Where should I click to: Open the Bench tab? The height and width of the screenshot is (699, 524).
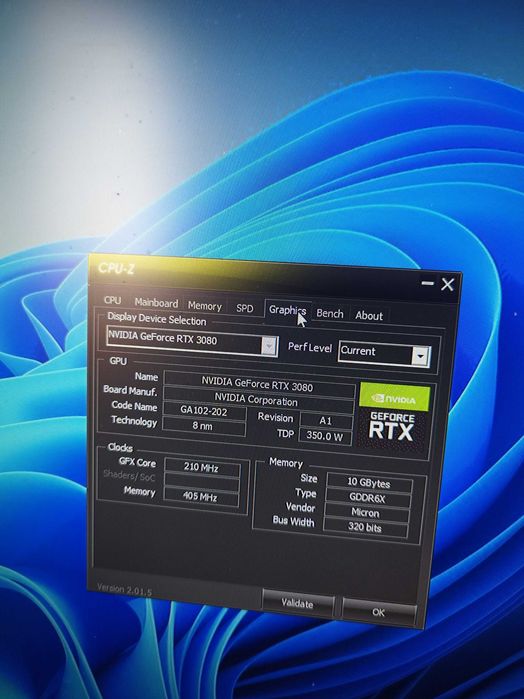pyautogui.click(x=330, y=313)
